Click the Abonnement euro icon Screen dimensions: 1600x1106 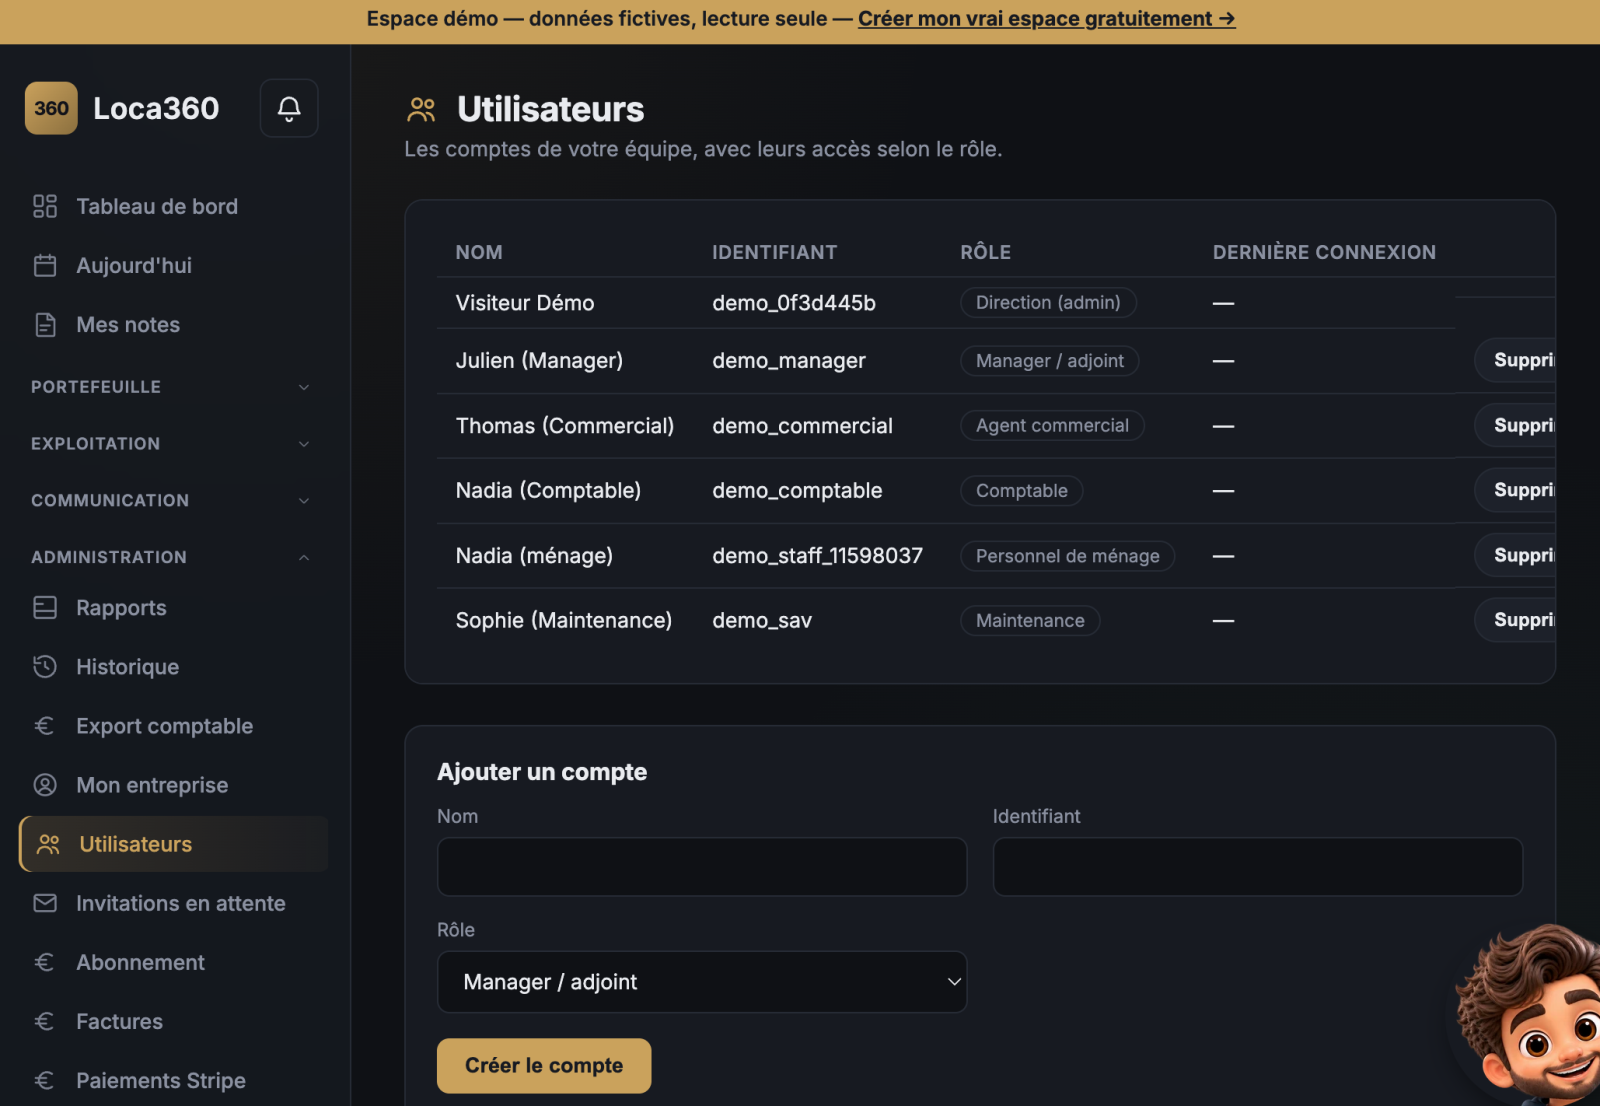click(45, 962)
